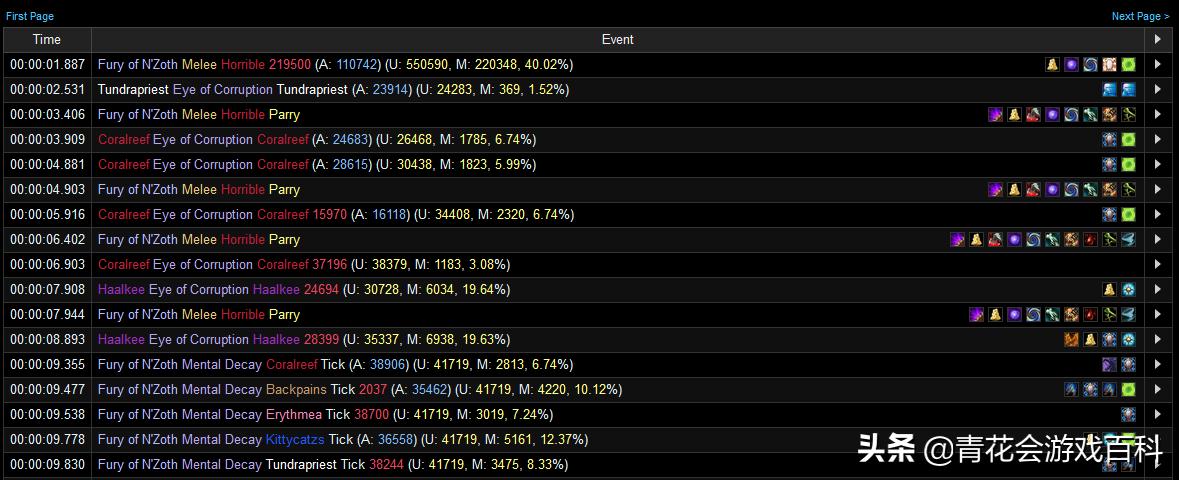Click swirl icon in 00:00:04.903 row

1071,190
